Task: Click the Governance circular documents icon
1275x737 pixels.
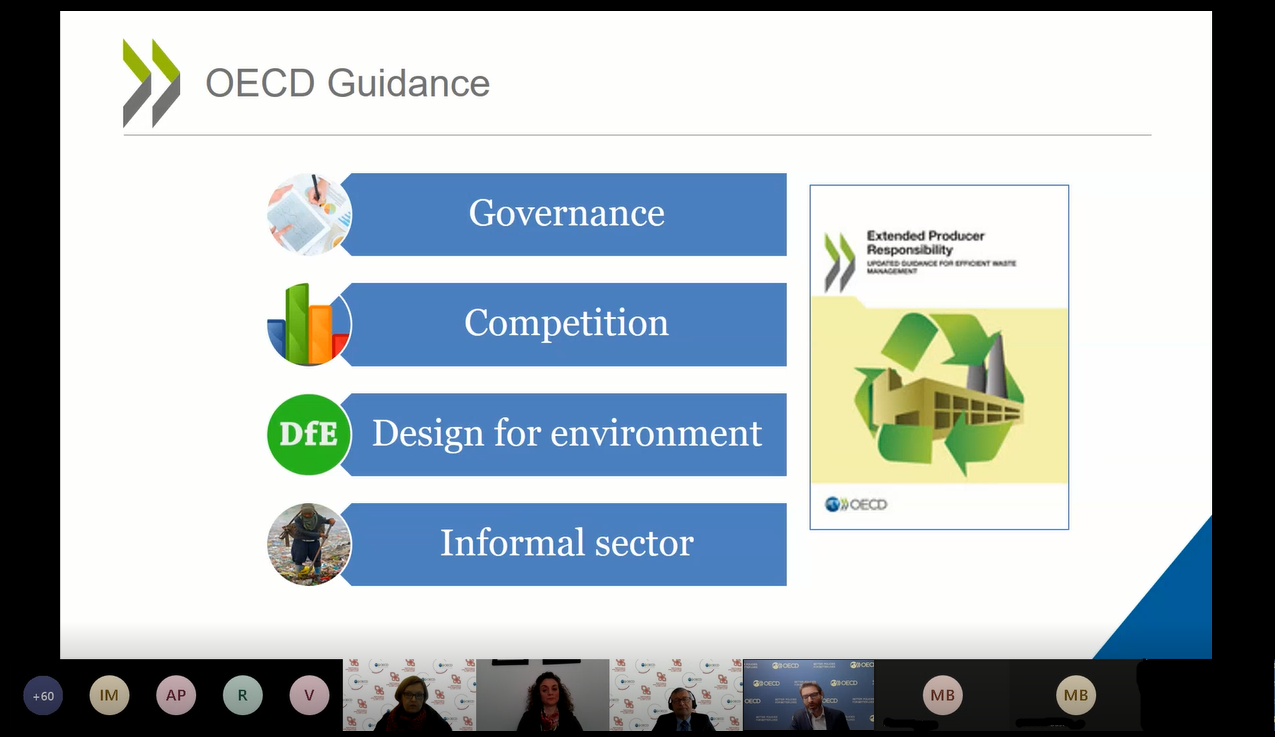Action: [309, 214]
